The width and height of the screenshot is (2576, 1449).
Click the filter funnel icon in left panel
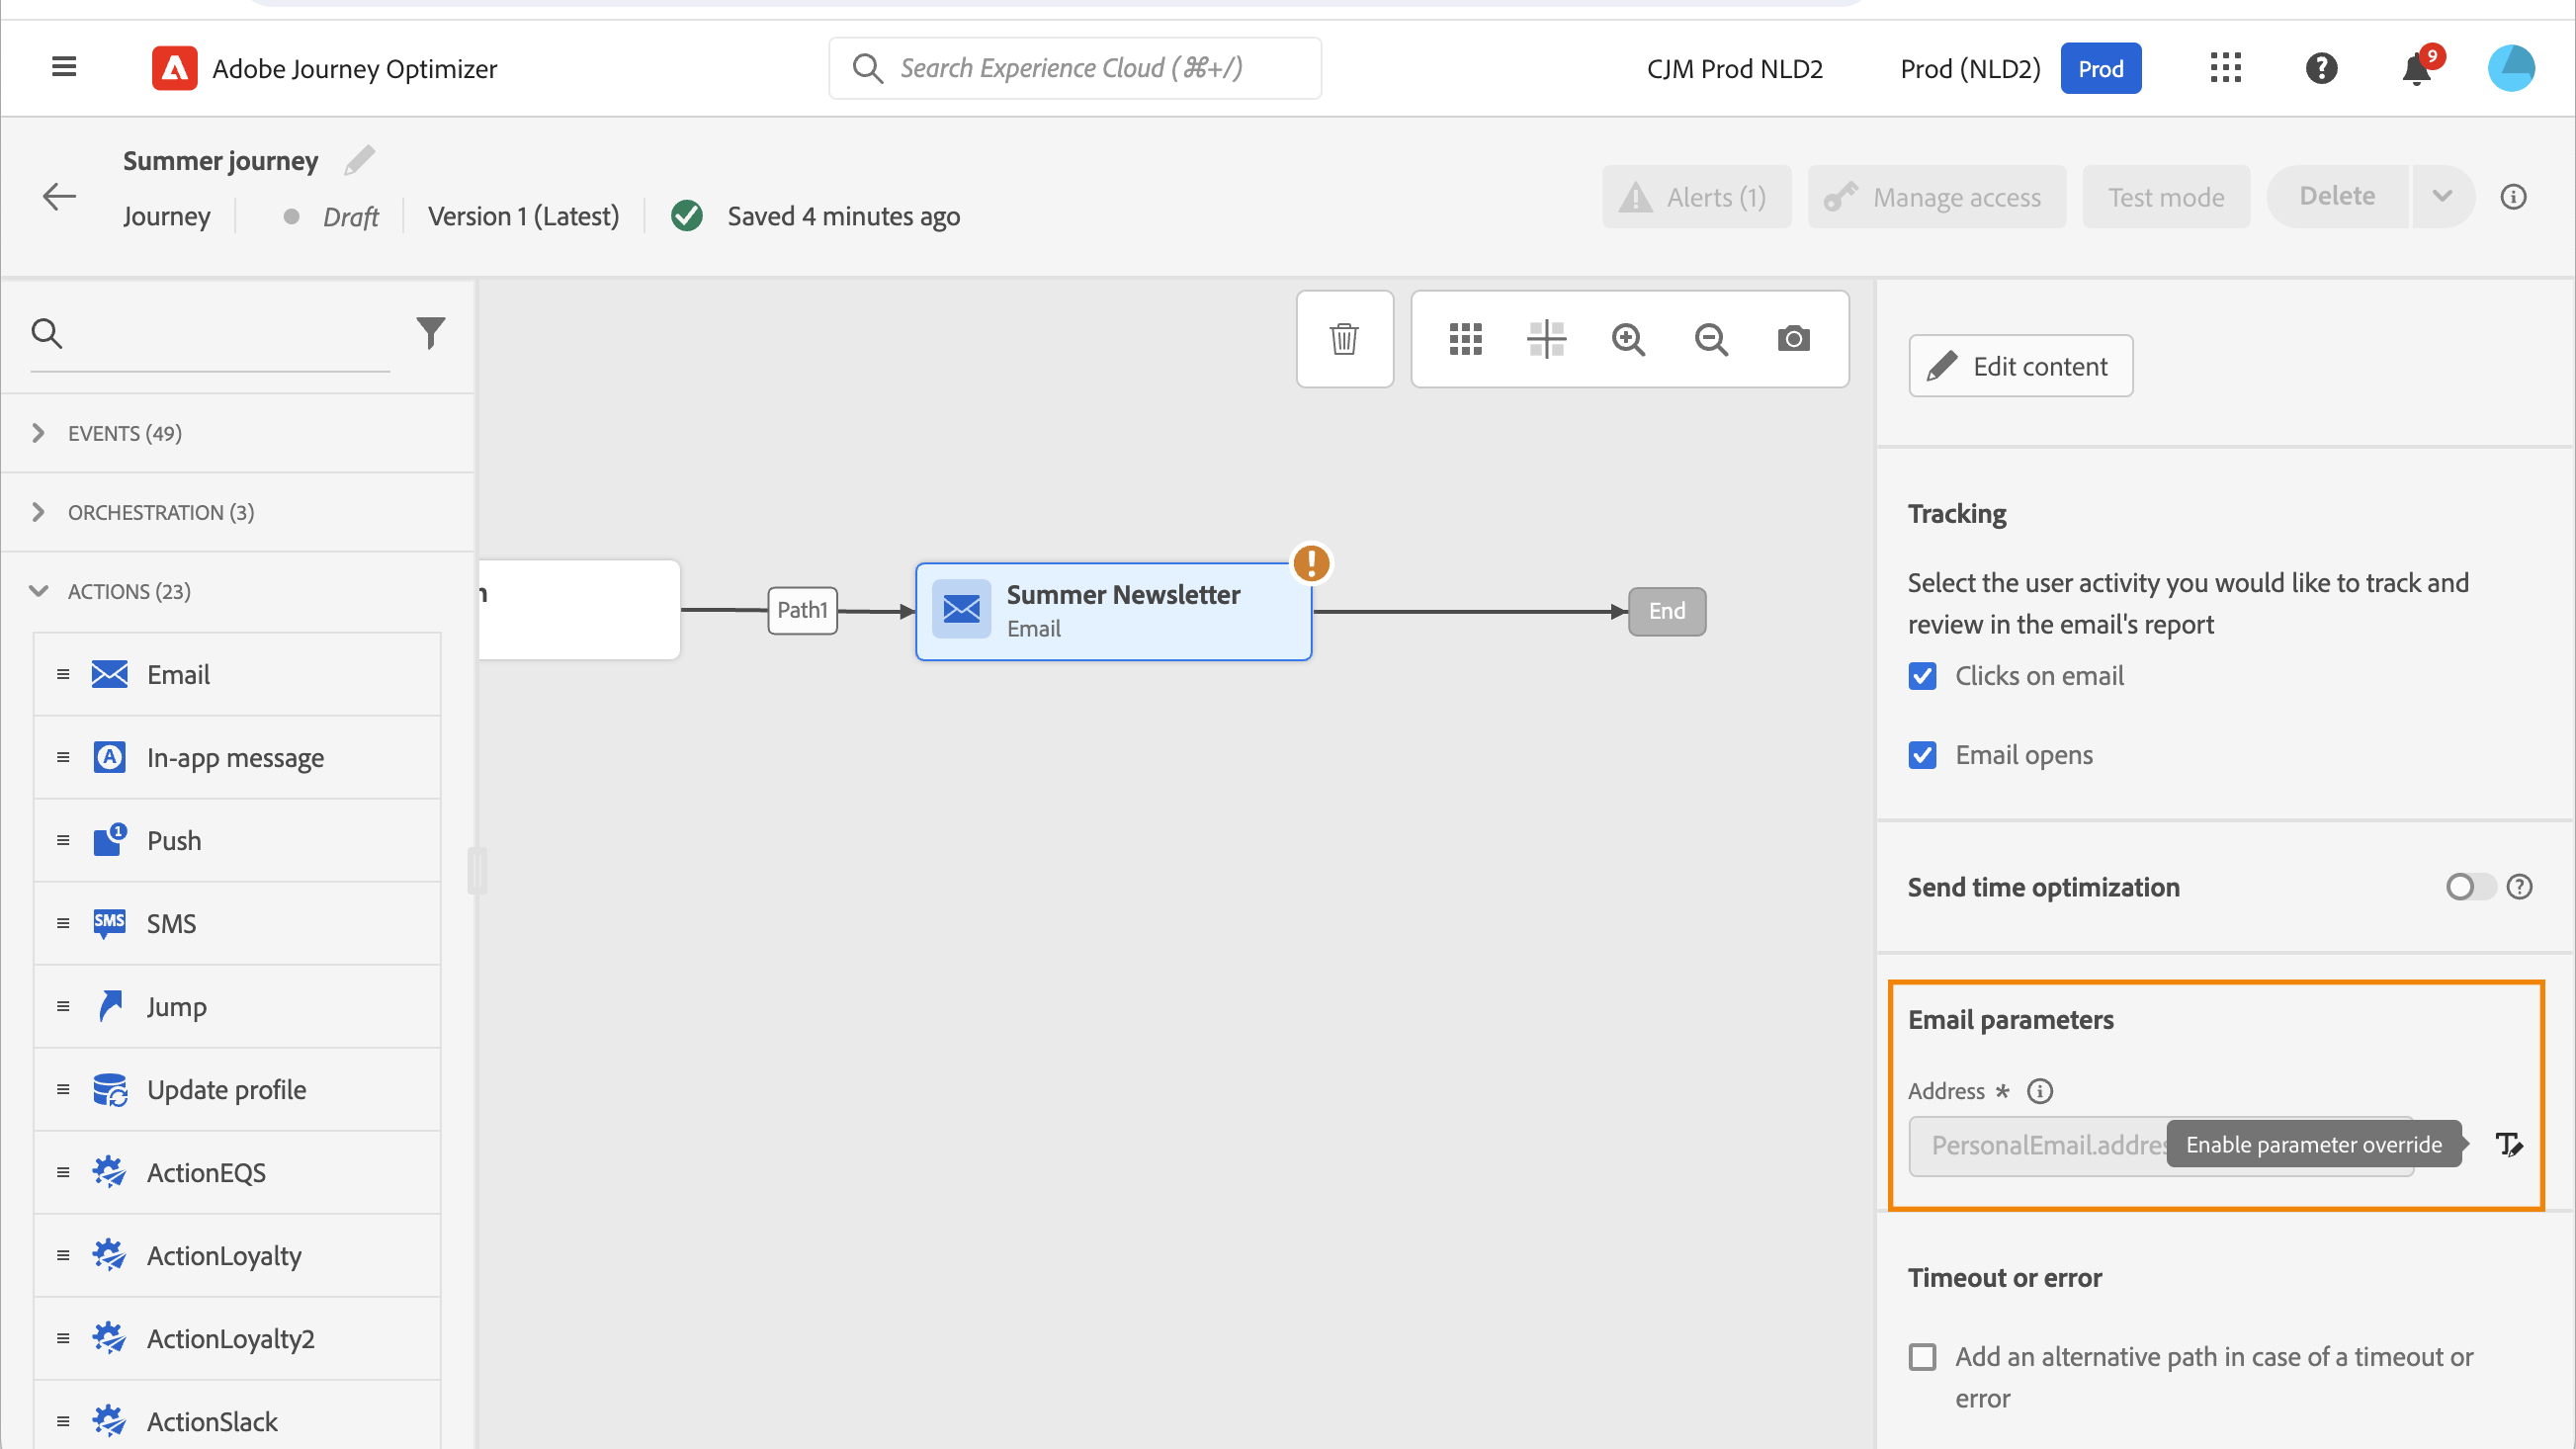(x=430, y=332)
